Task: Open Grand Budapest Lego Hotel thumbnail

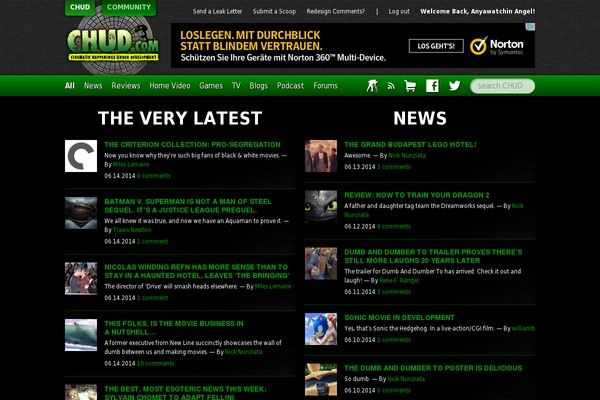Action: [321, 156]
